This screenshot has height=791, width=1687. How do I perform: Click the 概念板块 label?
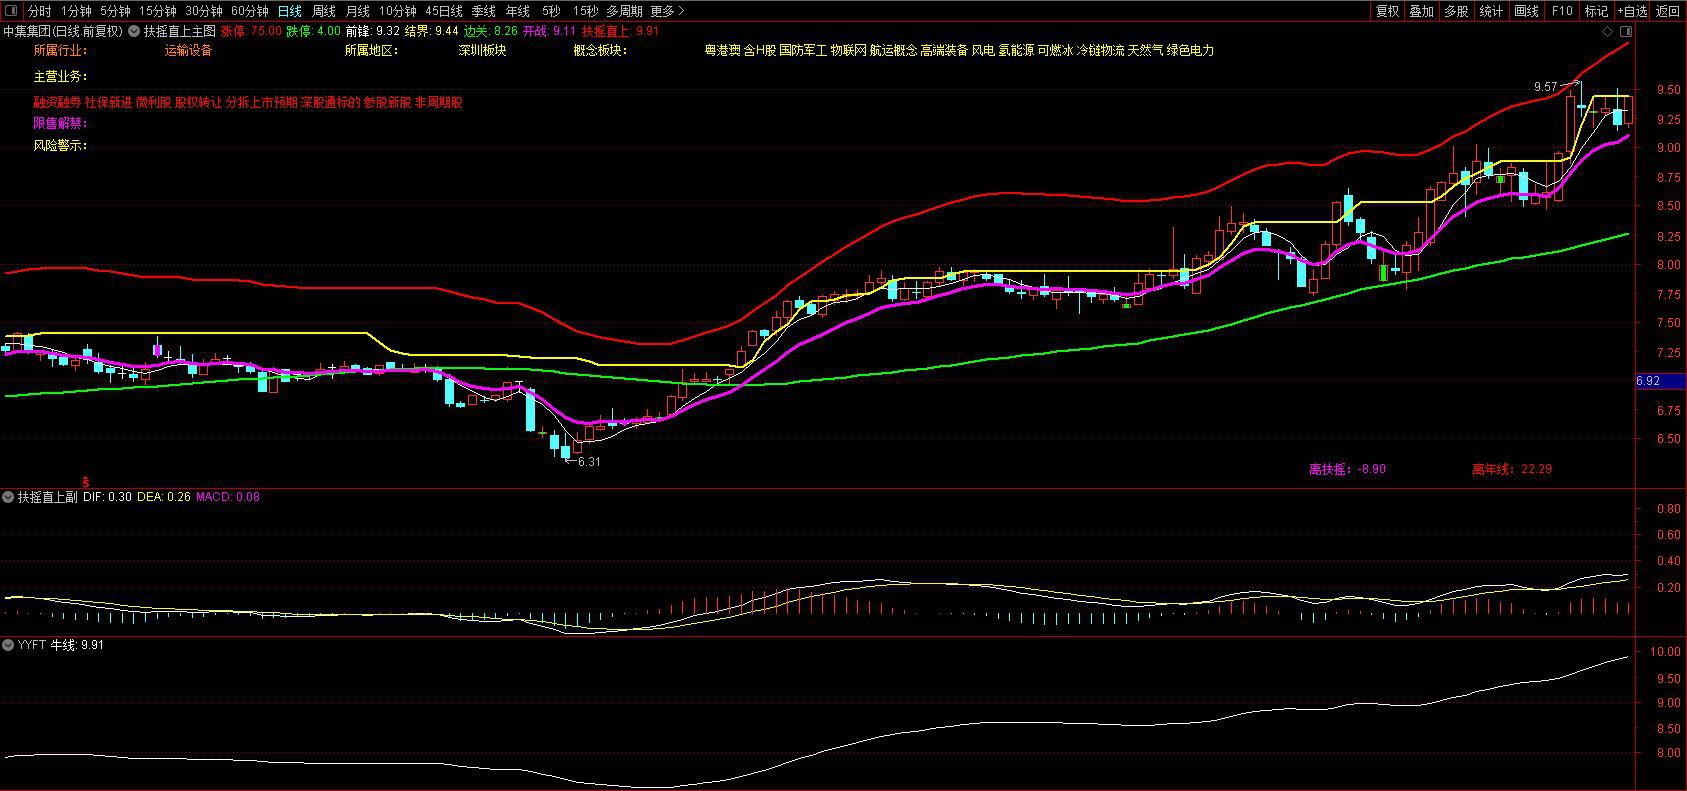tap(600, 50)
